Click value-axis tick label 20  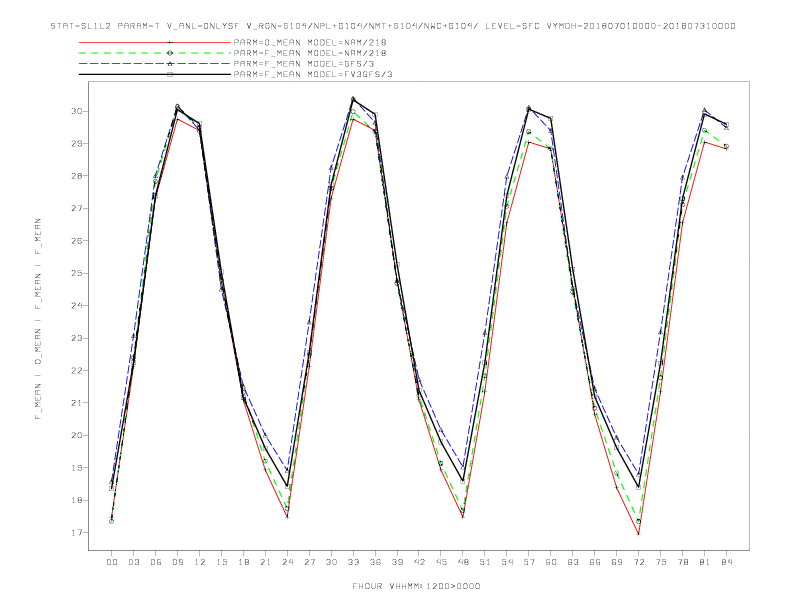coord(77,435)
